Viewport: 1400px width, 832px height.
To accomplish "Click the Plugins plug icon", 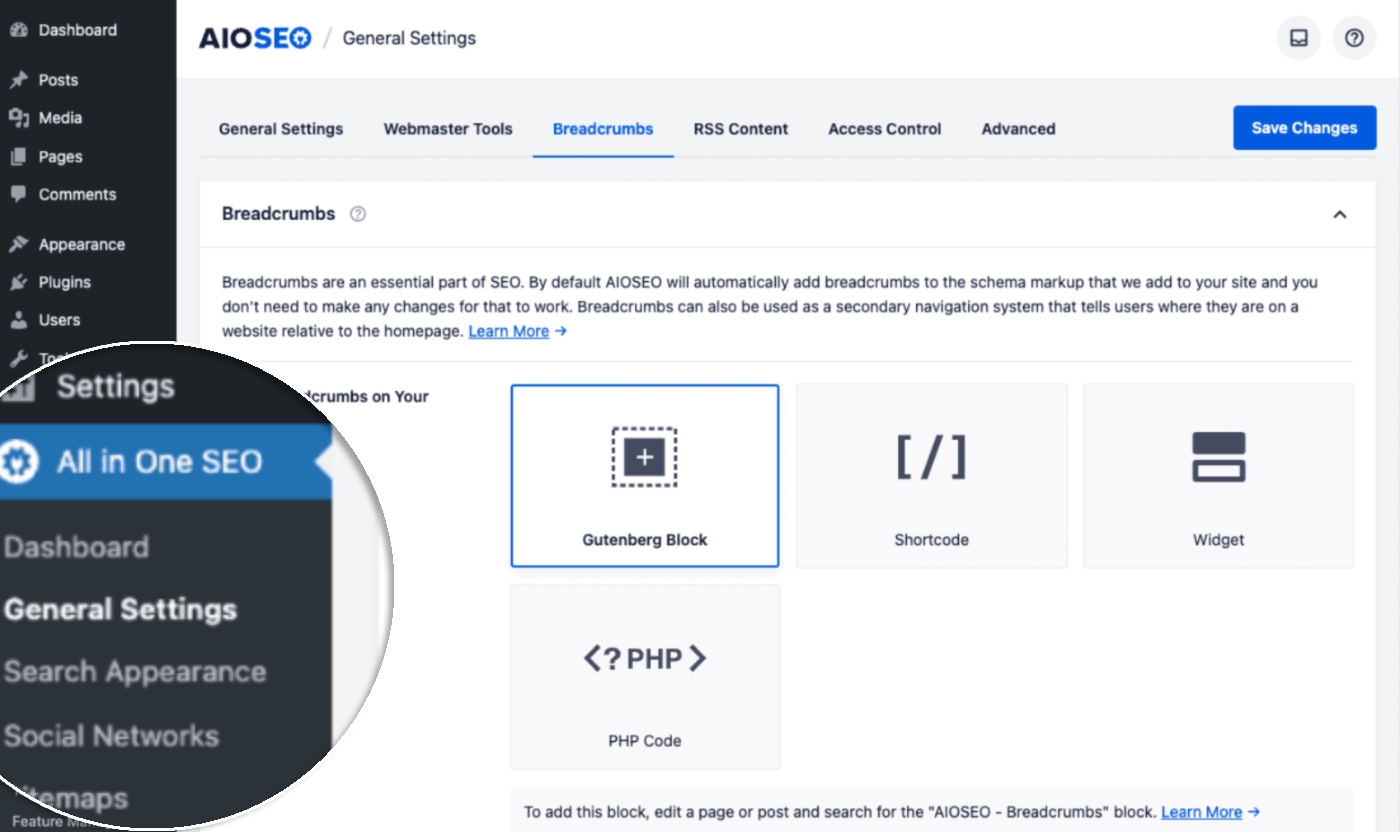I will 18,283.
